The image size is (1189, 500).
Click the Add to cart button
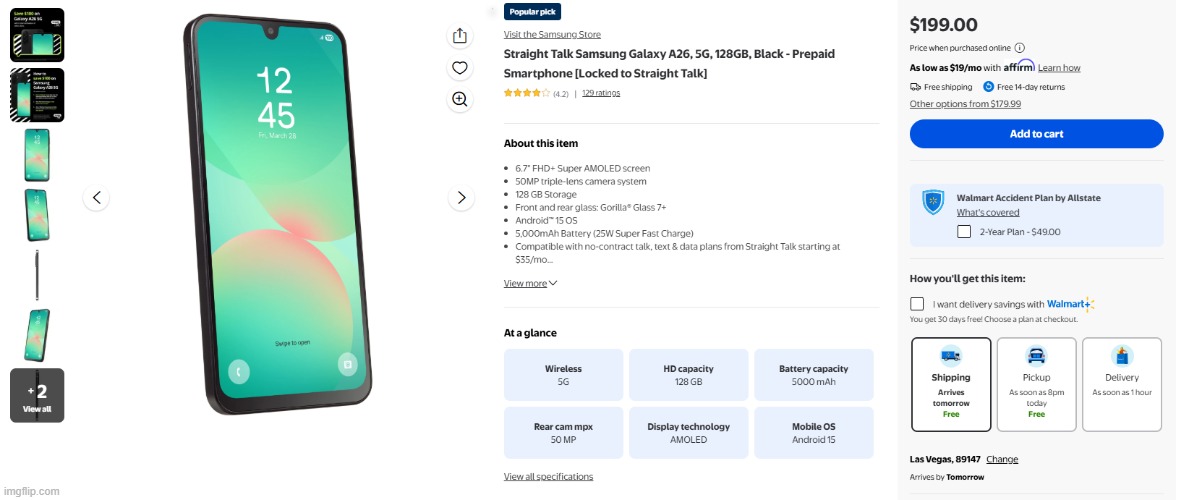pos(1036,134)
